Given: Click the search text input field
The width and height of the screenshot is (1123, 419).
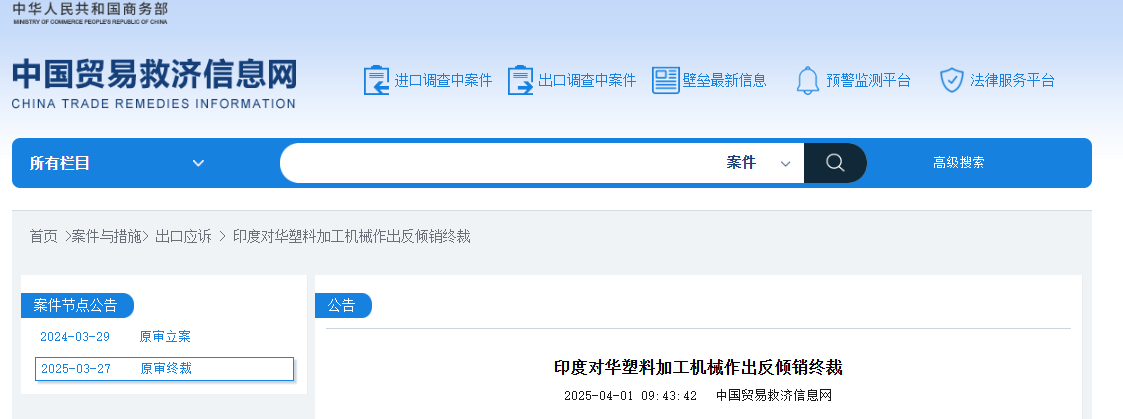Looking at the screenshot, I should point(499,163).
